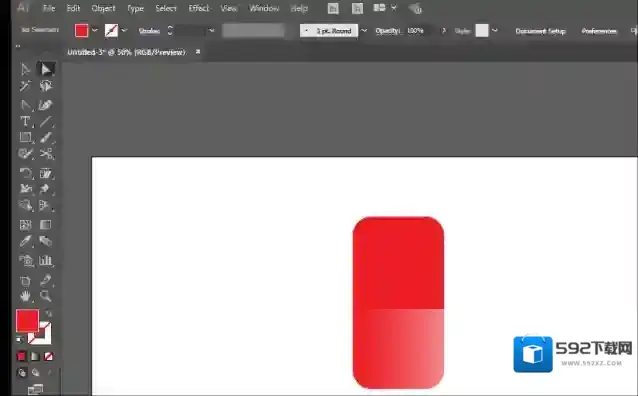Select the Type tool
This screenshot has width=638, height=396.
(25, 121)
